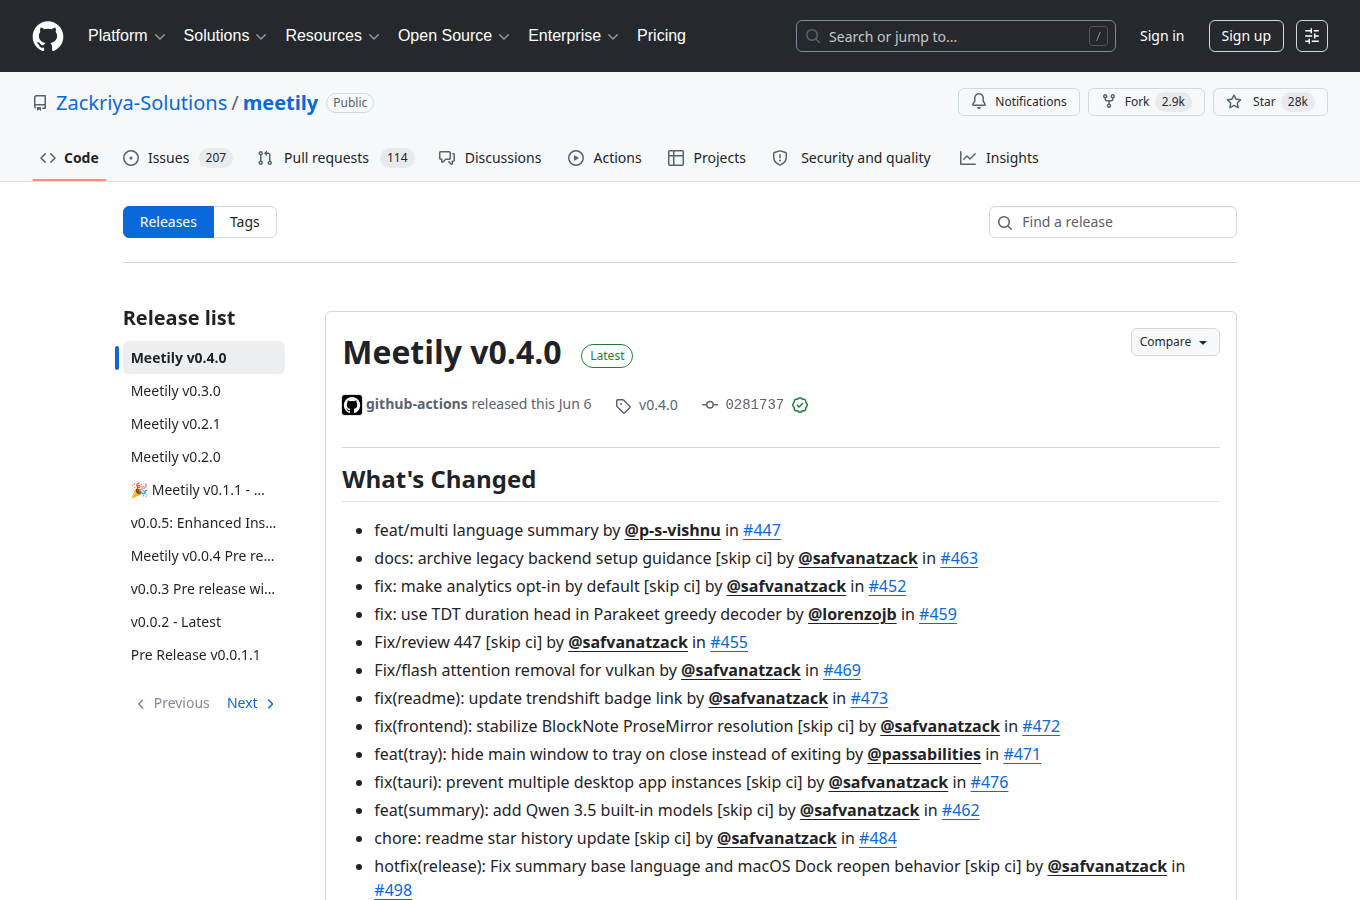Open the Pull requests tab
1360x900 pixels.
[335, 158]
